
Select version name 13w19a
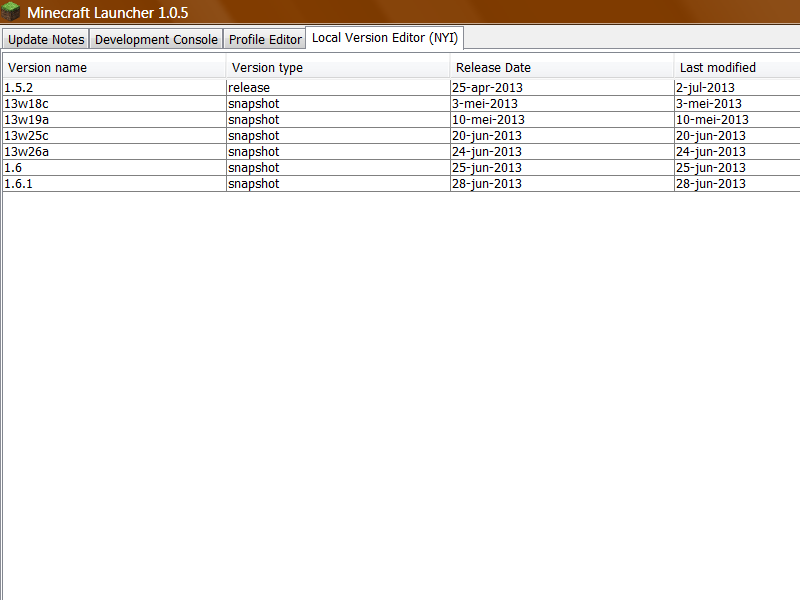pyautogui.click(x=114, y=119)
